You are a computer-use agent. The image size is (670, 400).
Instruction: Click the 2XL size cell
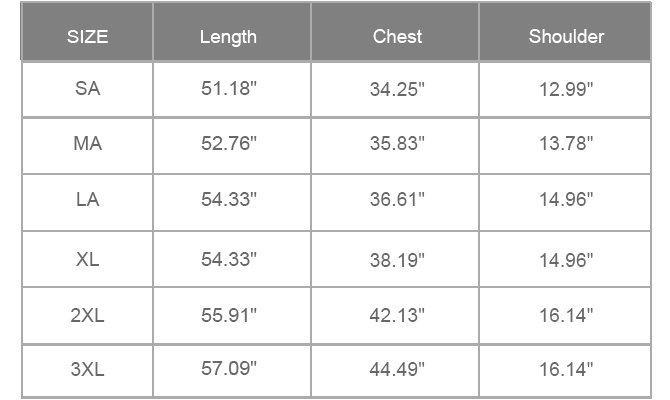88,315
